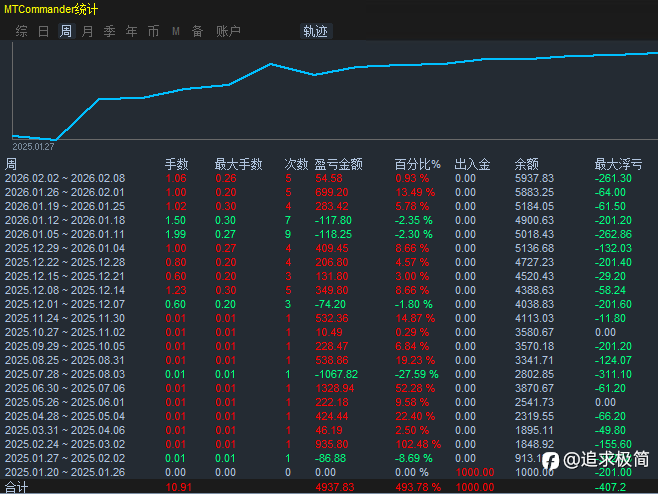
Task: Select week 2025.01.27 ~ 2025.02.02
Action: [65, 458]
